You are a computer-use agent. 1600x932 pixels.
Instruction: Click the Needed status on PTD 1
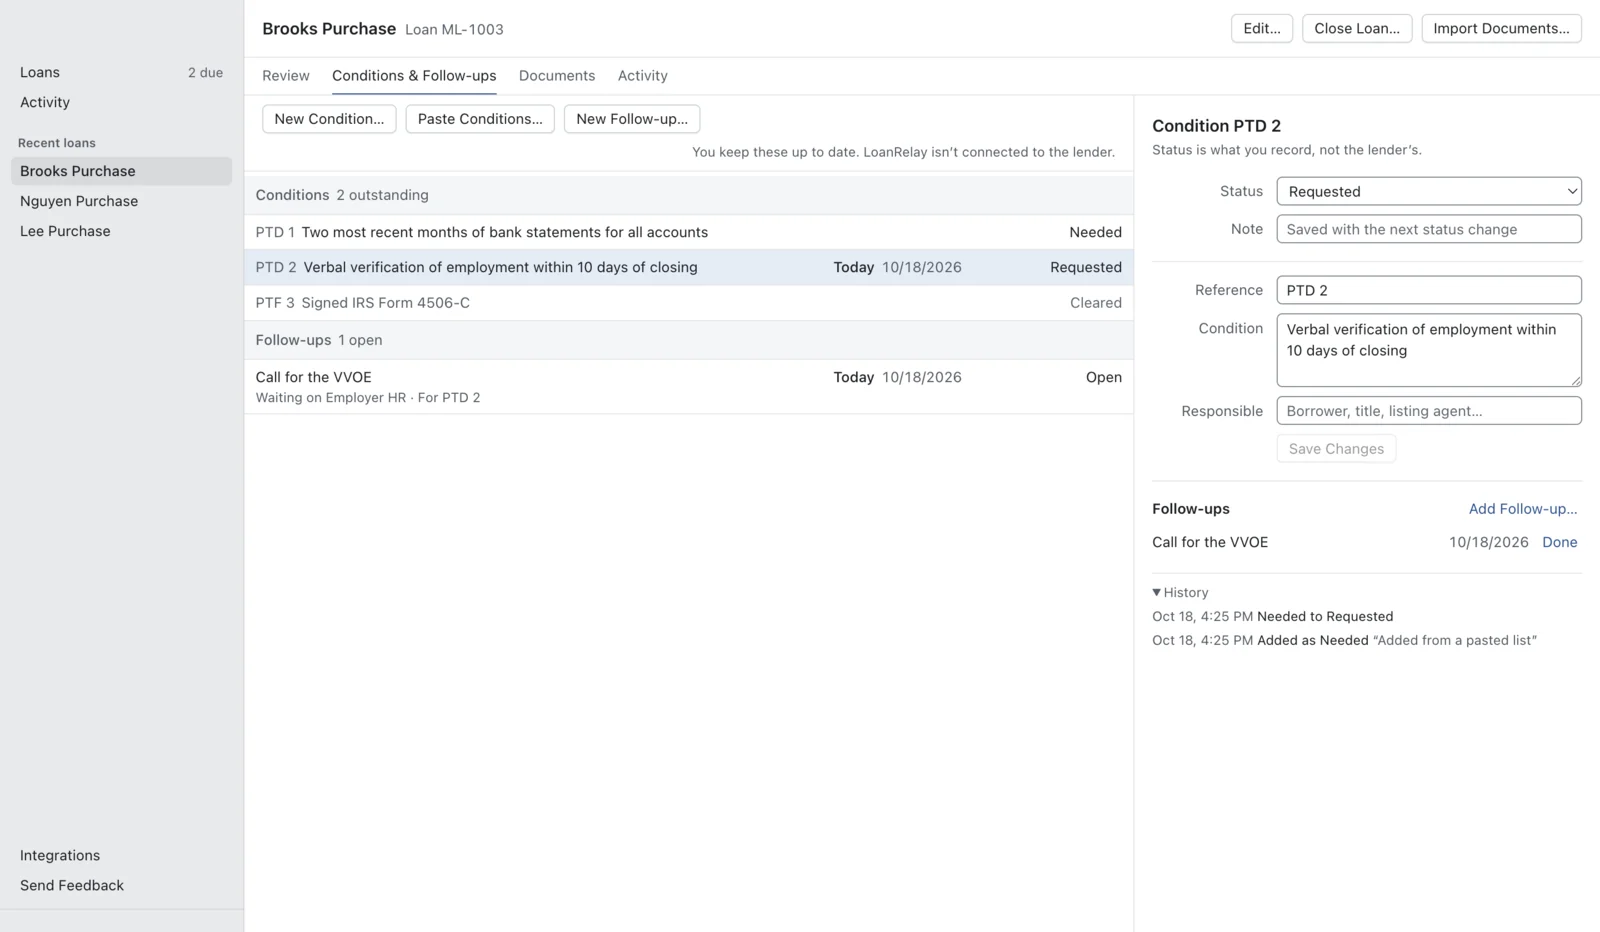tap(1095, 232)
